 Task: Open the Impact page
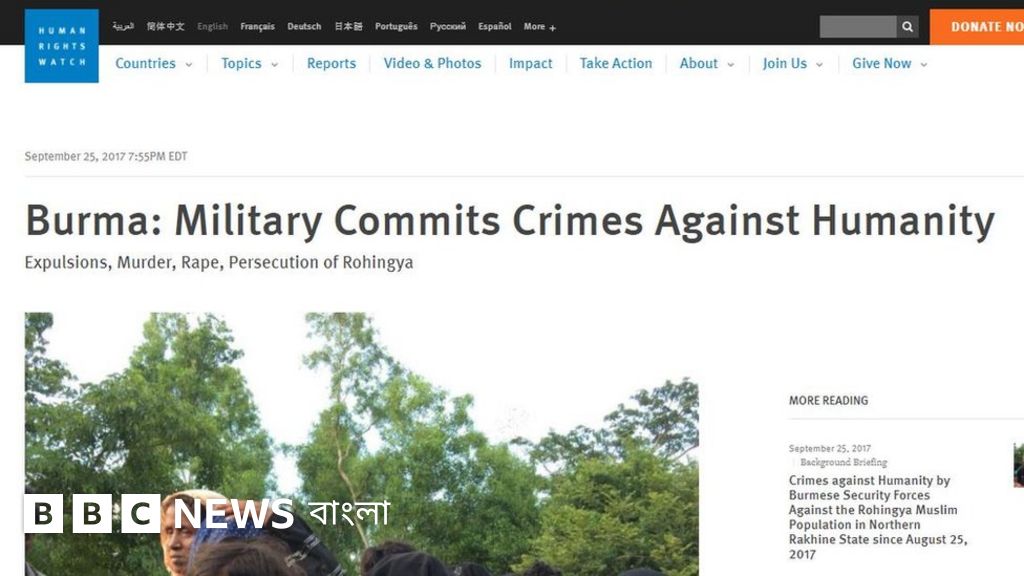pos(530,63)
